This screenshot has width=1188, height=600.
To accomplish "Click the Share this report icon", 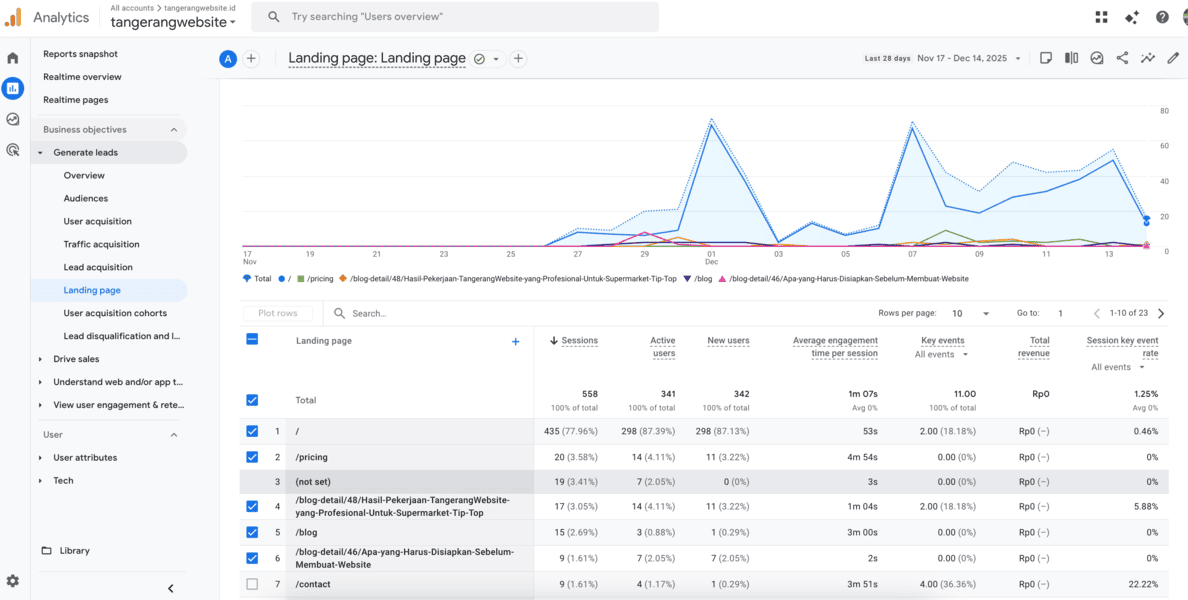I will (x=1122, y=58).
